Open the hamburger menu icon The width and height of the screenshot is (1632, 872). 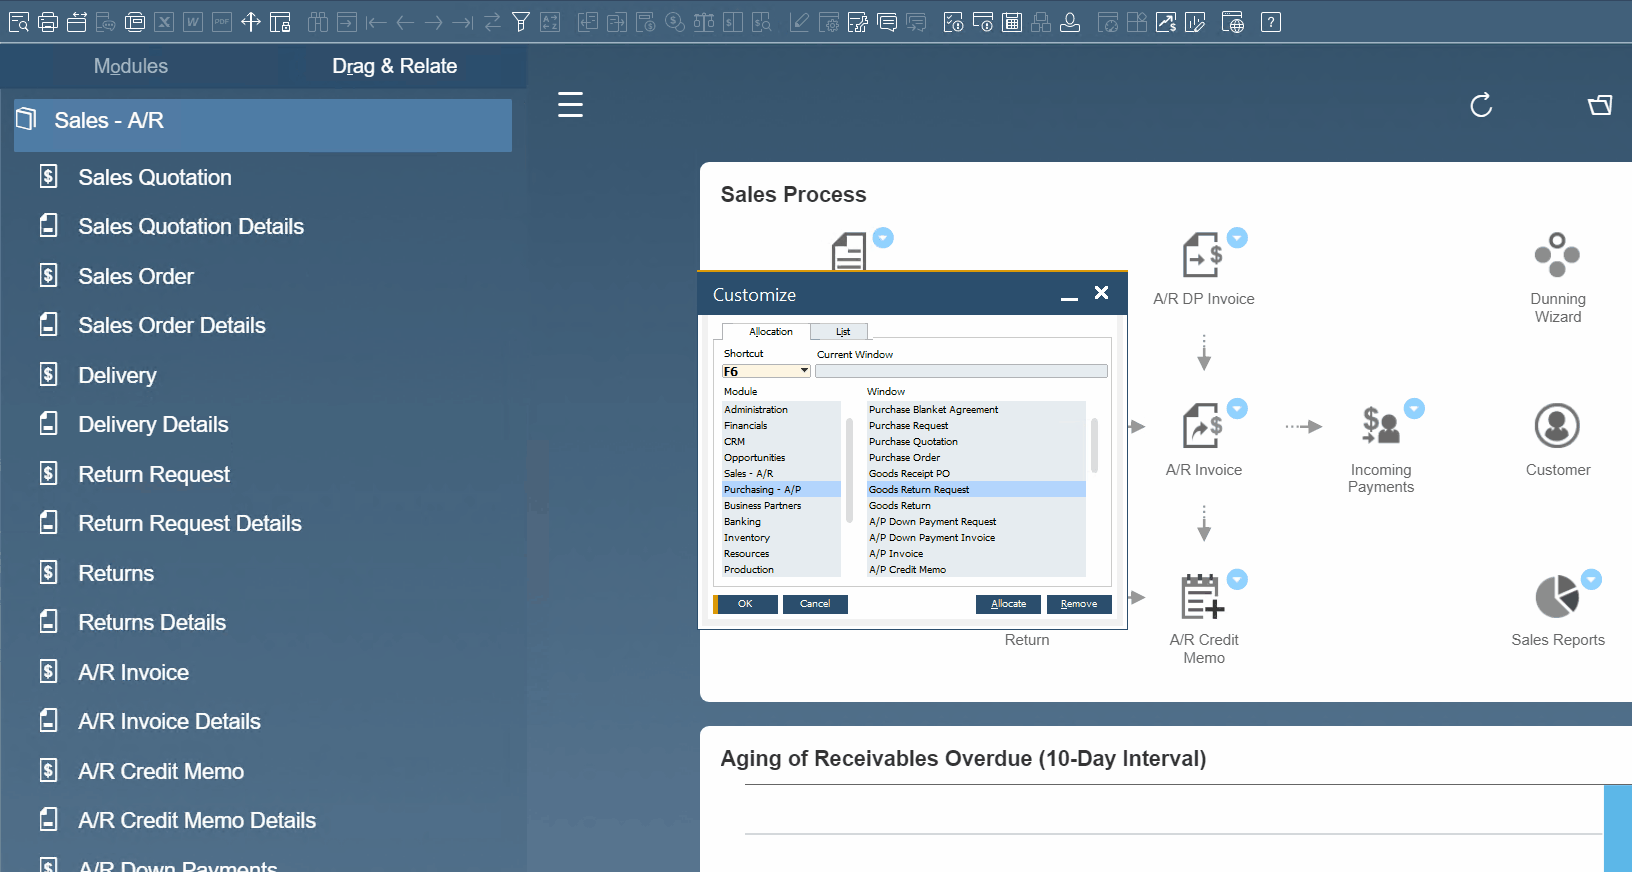(x=570, y=105)
